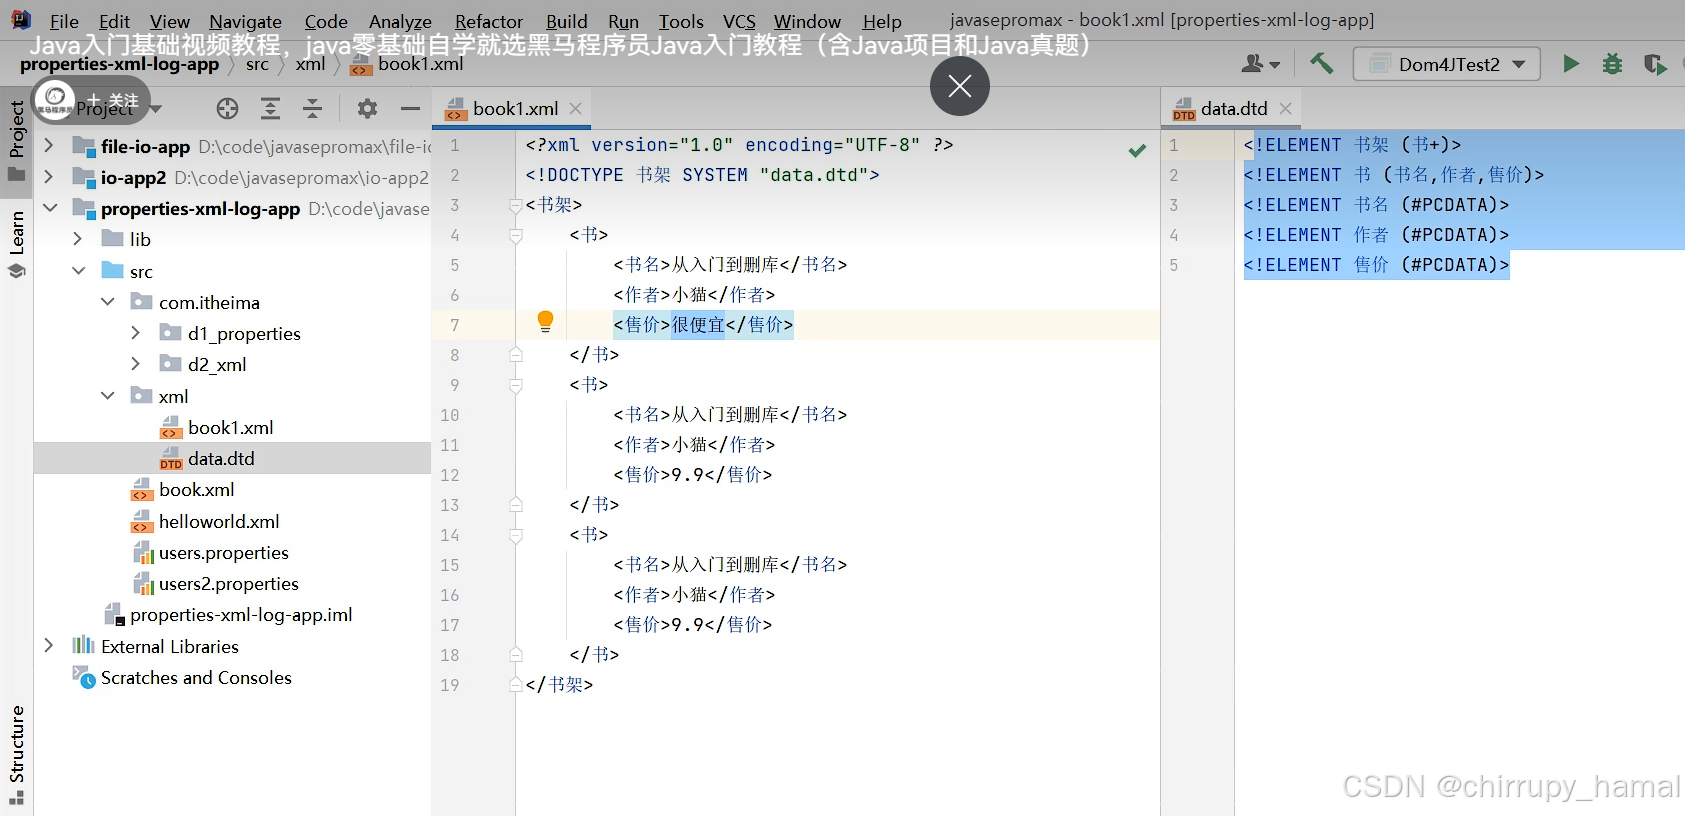Click the xml breadcrumb in navigation bar

click(x=310, y=64)
